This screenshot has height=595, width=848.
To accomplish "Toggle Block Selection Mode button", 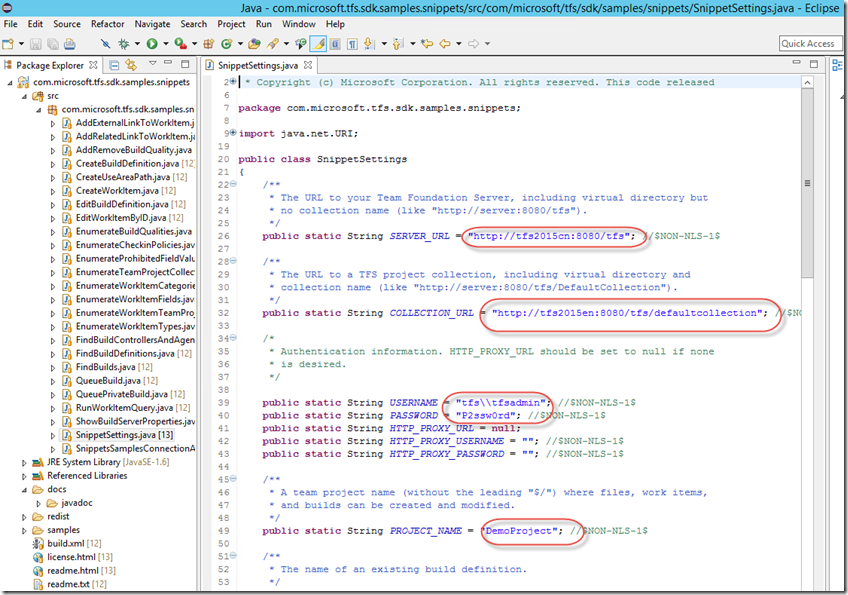I will click(335, 44).
